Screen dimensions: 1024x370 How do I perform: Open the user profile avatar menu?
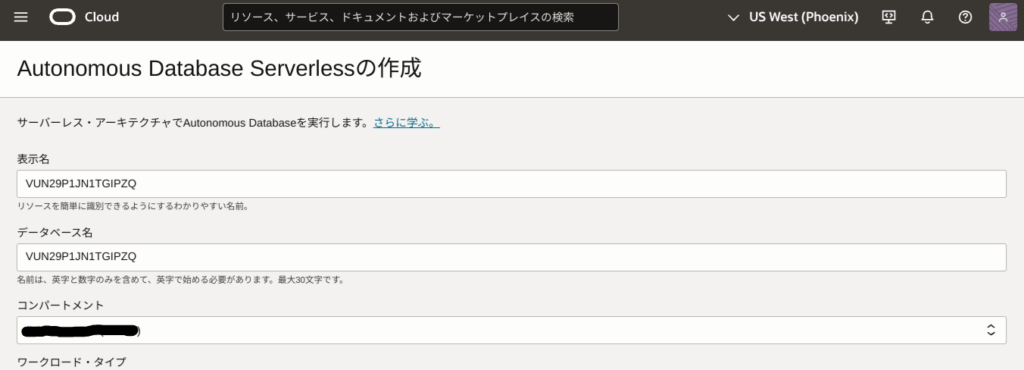1003,17
